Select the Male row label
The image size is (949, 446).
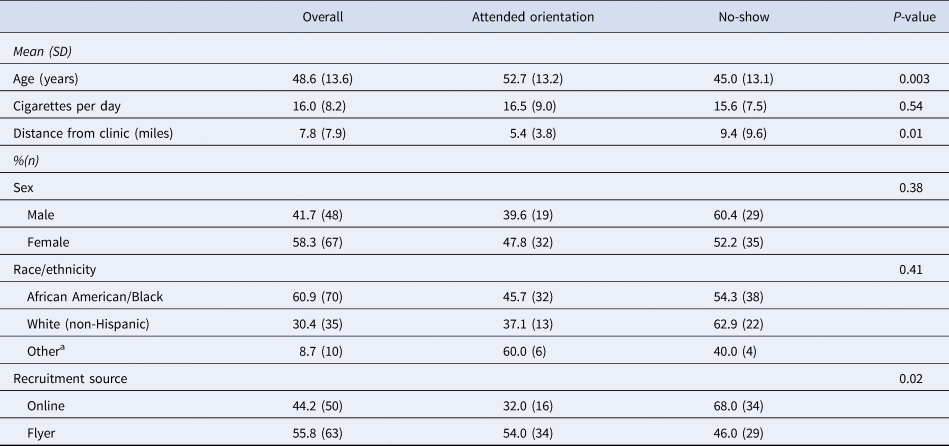[45, 214]
